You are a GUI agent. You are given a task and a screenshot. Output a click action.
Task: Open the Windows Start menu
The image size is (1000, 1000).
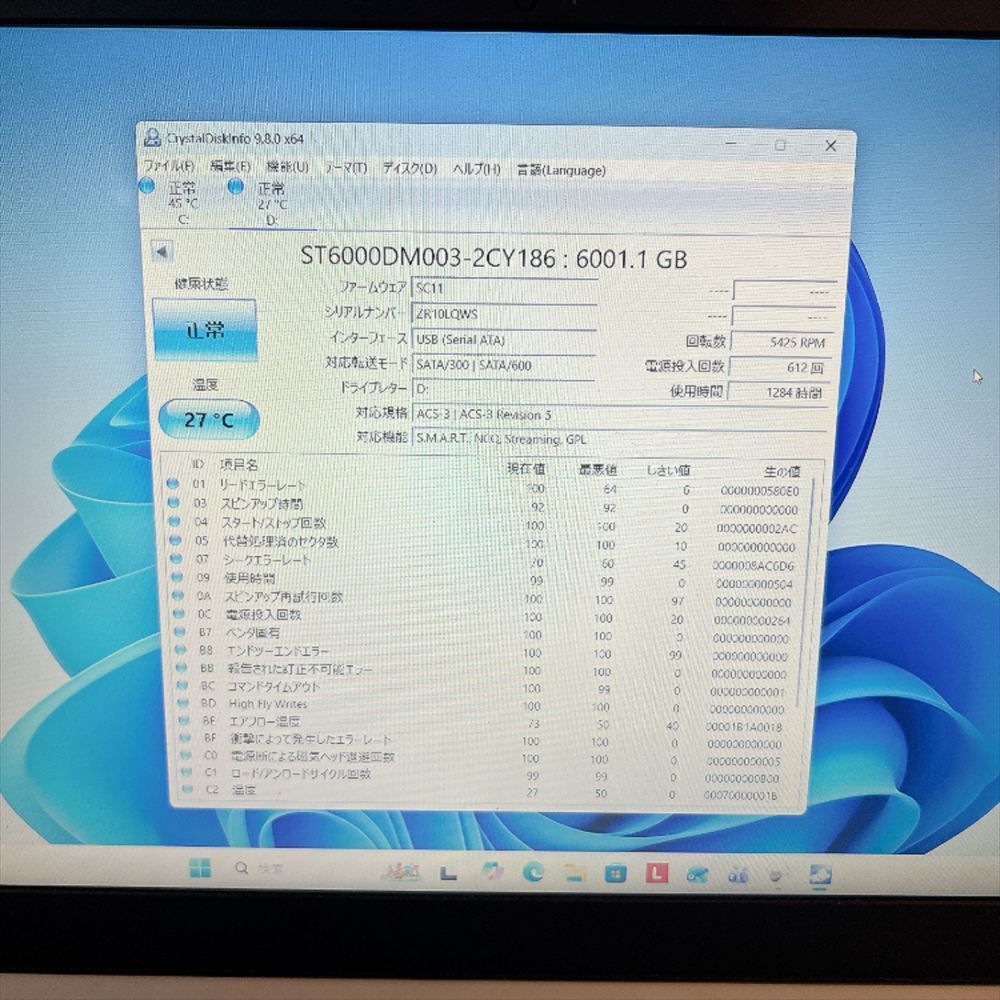click(200, 868)
